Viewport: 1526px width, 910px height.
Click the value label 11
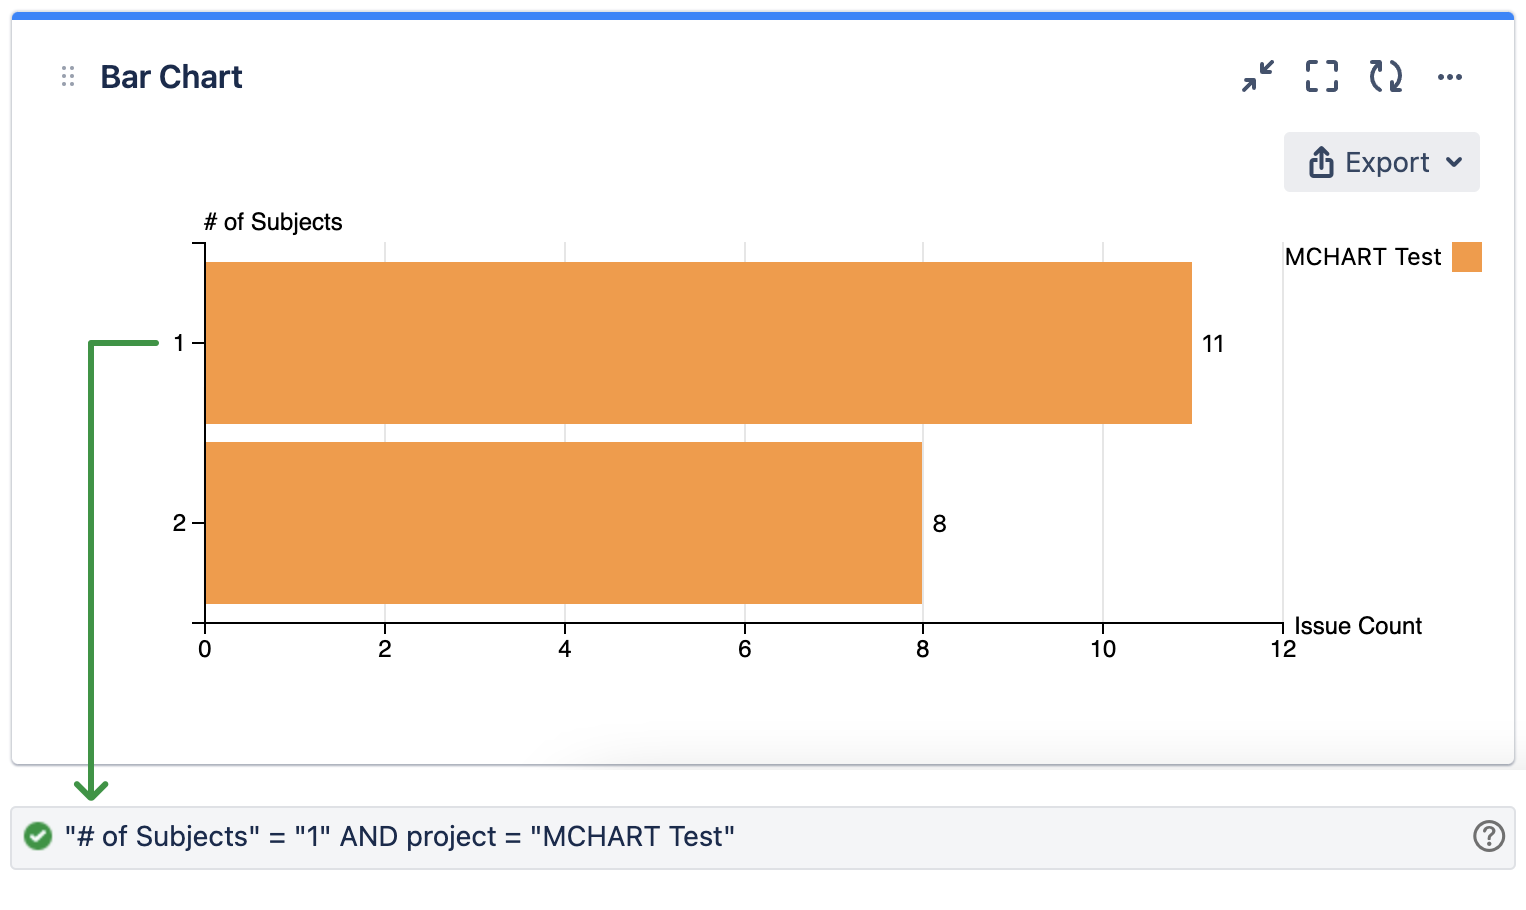1213,344
